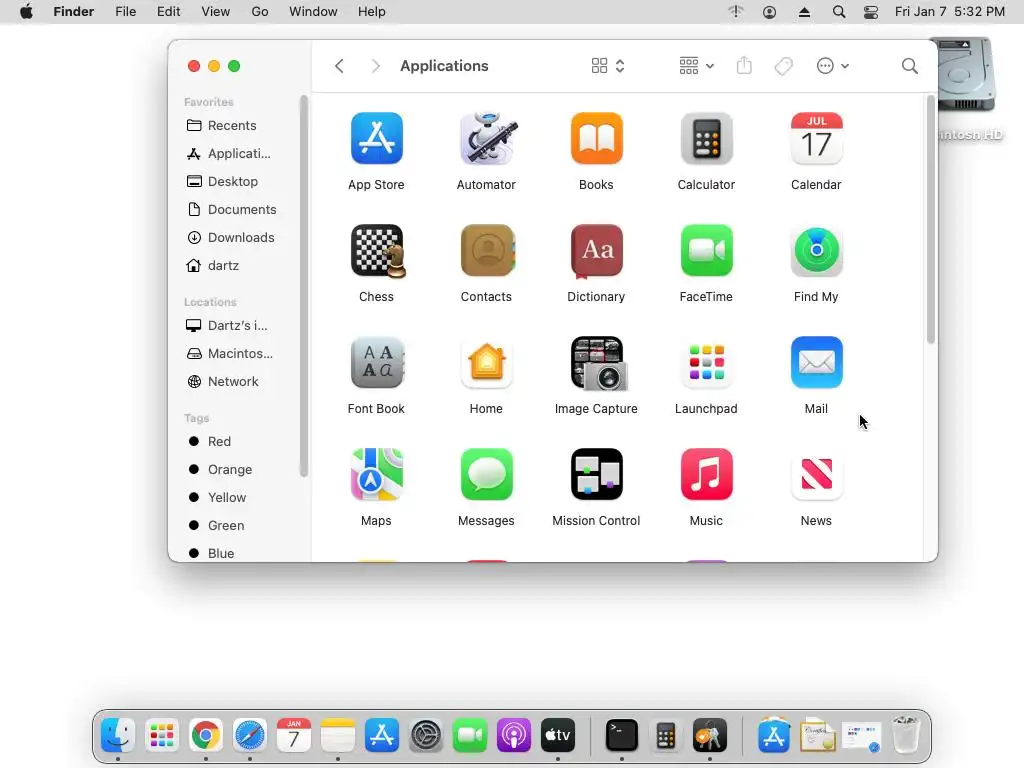Open the Automator app icon

click(x=487, y=138)
